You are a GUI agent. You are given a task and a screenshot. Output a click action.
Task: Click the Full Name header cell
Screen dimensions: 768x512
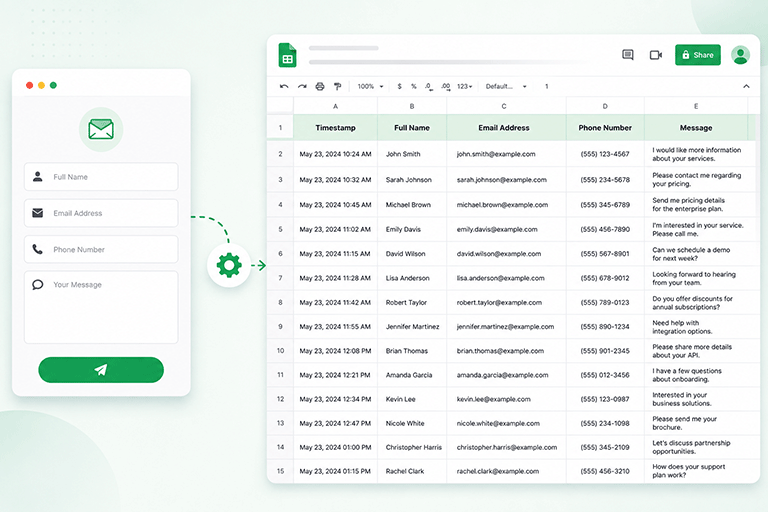412,127
